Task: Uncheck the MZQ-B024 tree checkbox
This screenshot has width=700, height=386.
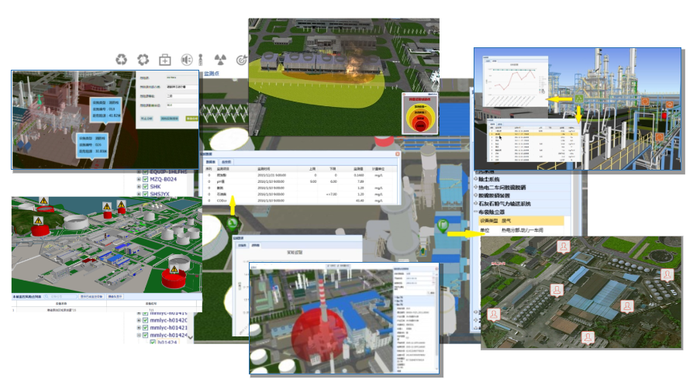Action: [x=146, y=179]
